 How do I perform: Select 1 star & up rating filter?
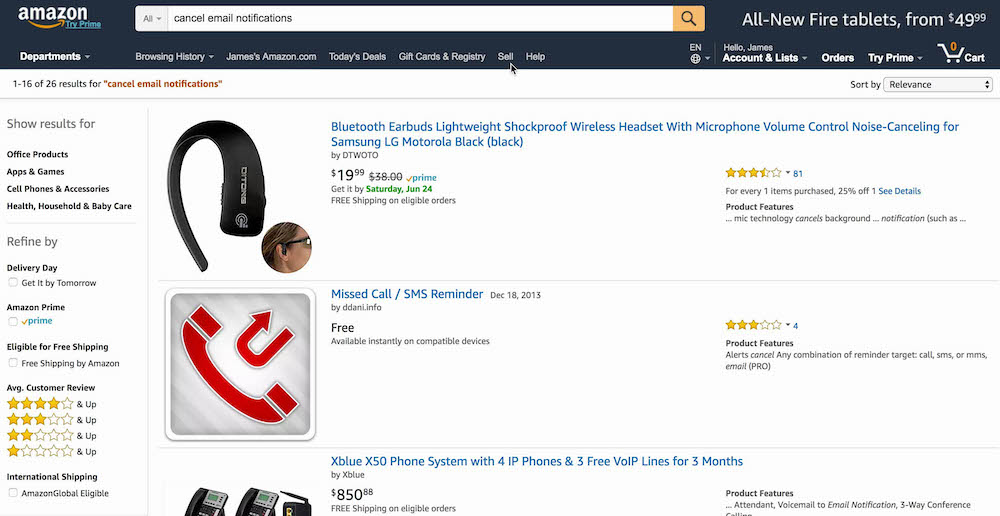coord(40,452)
